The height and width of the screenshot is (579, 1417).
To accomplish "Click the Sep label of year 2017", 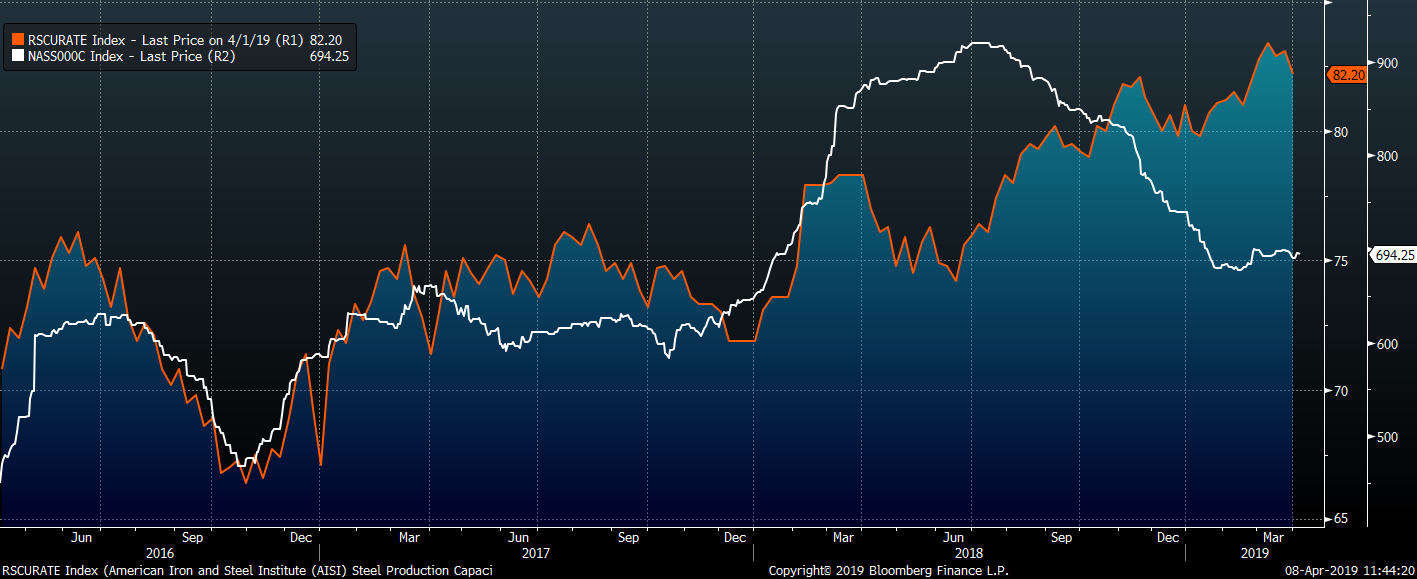I will [x=627, y=537].
